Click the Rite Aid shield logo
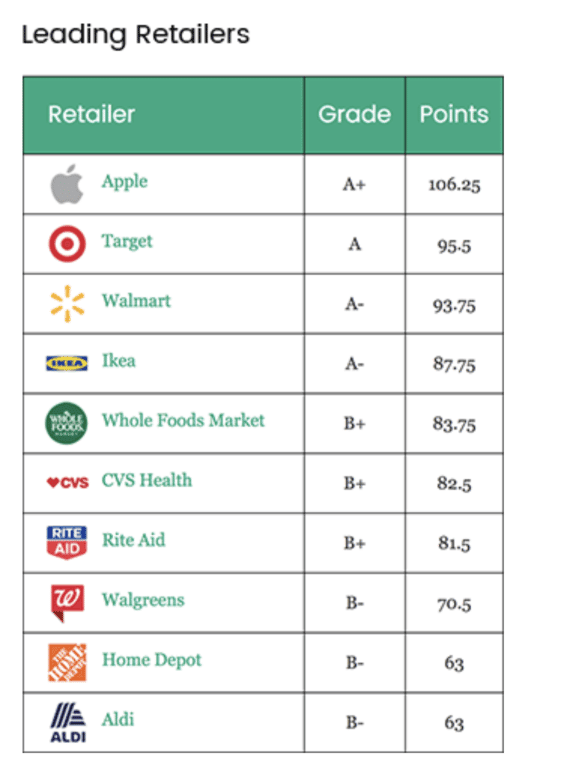 [67, 542]
